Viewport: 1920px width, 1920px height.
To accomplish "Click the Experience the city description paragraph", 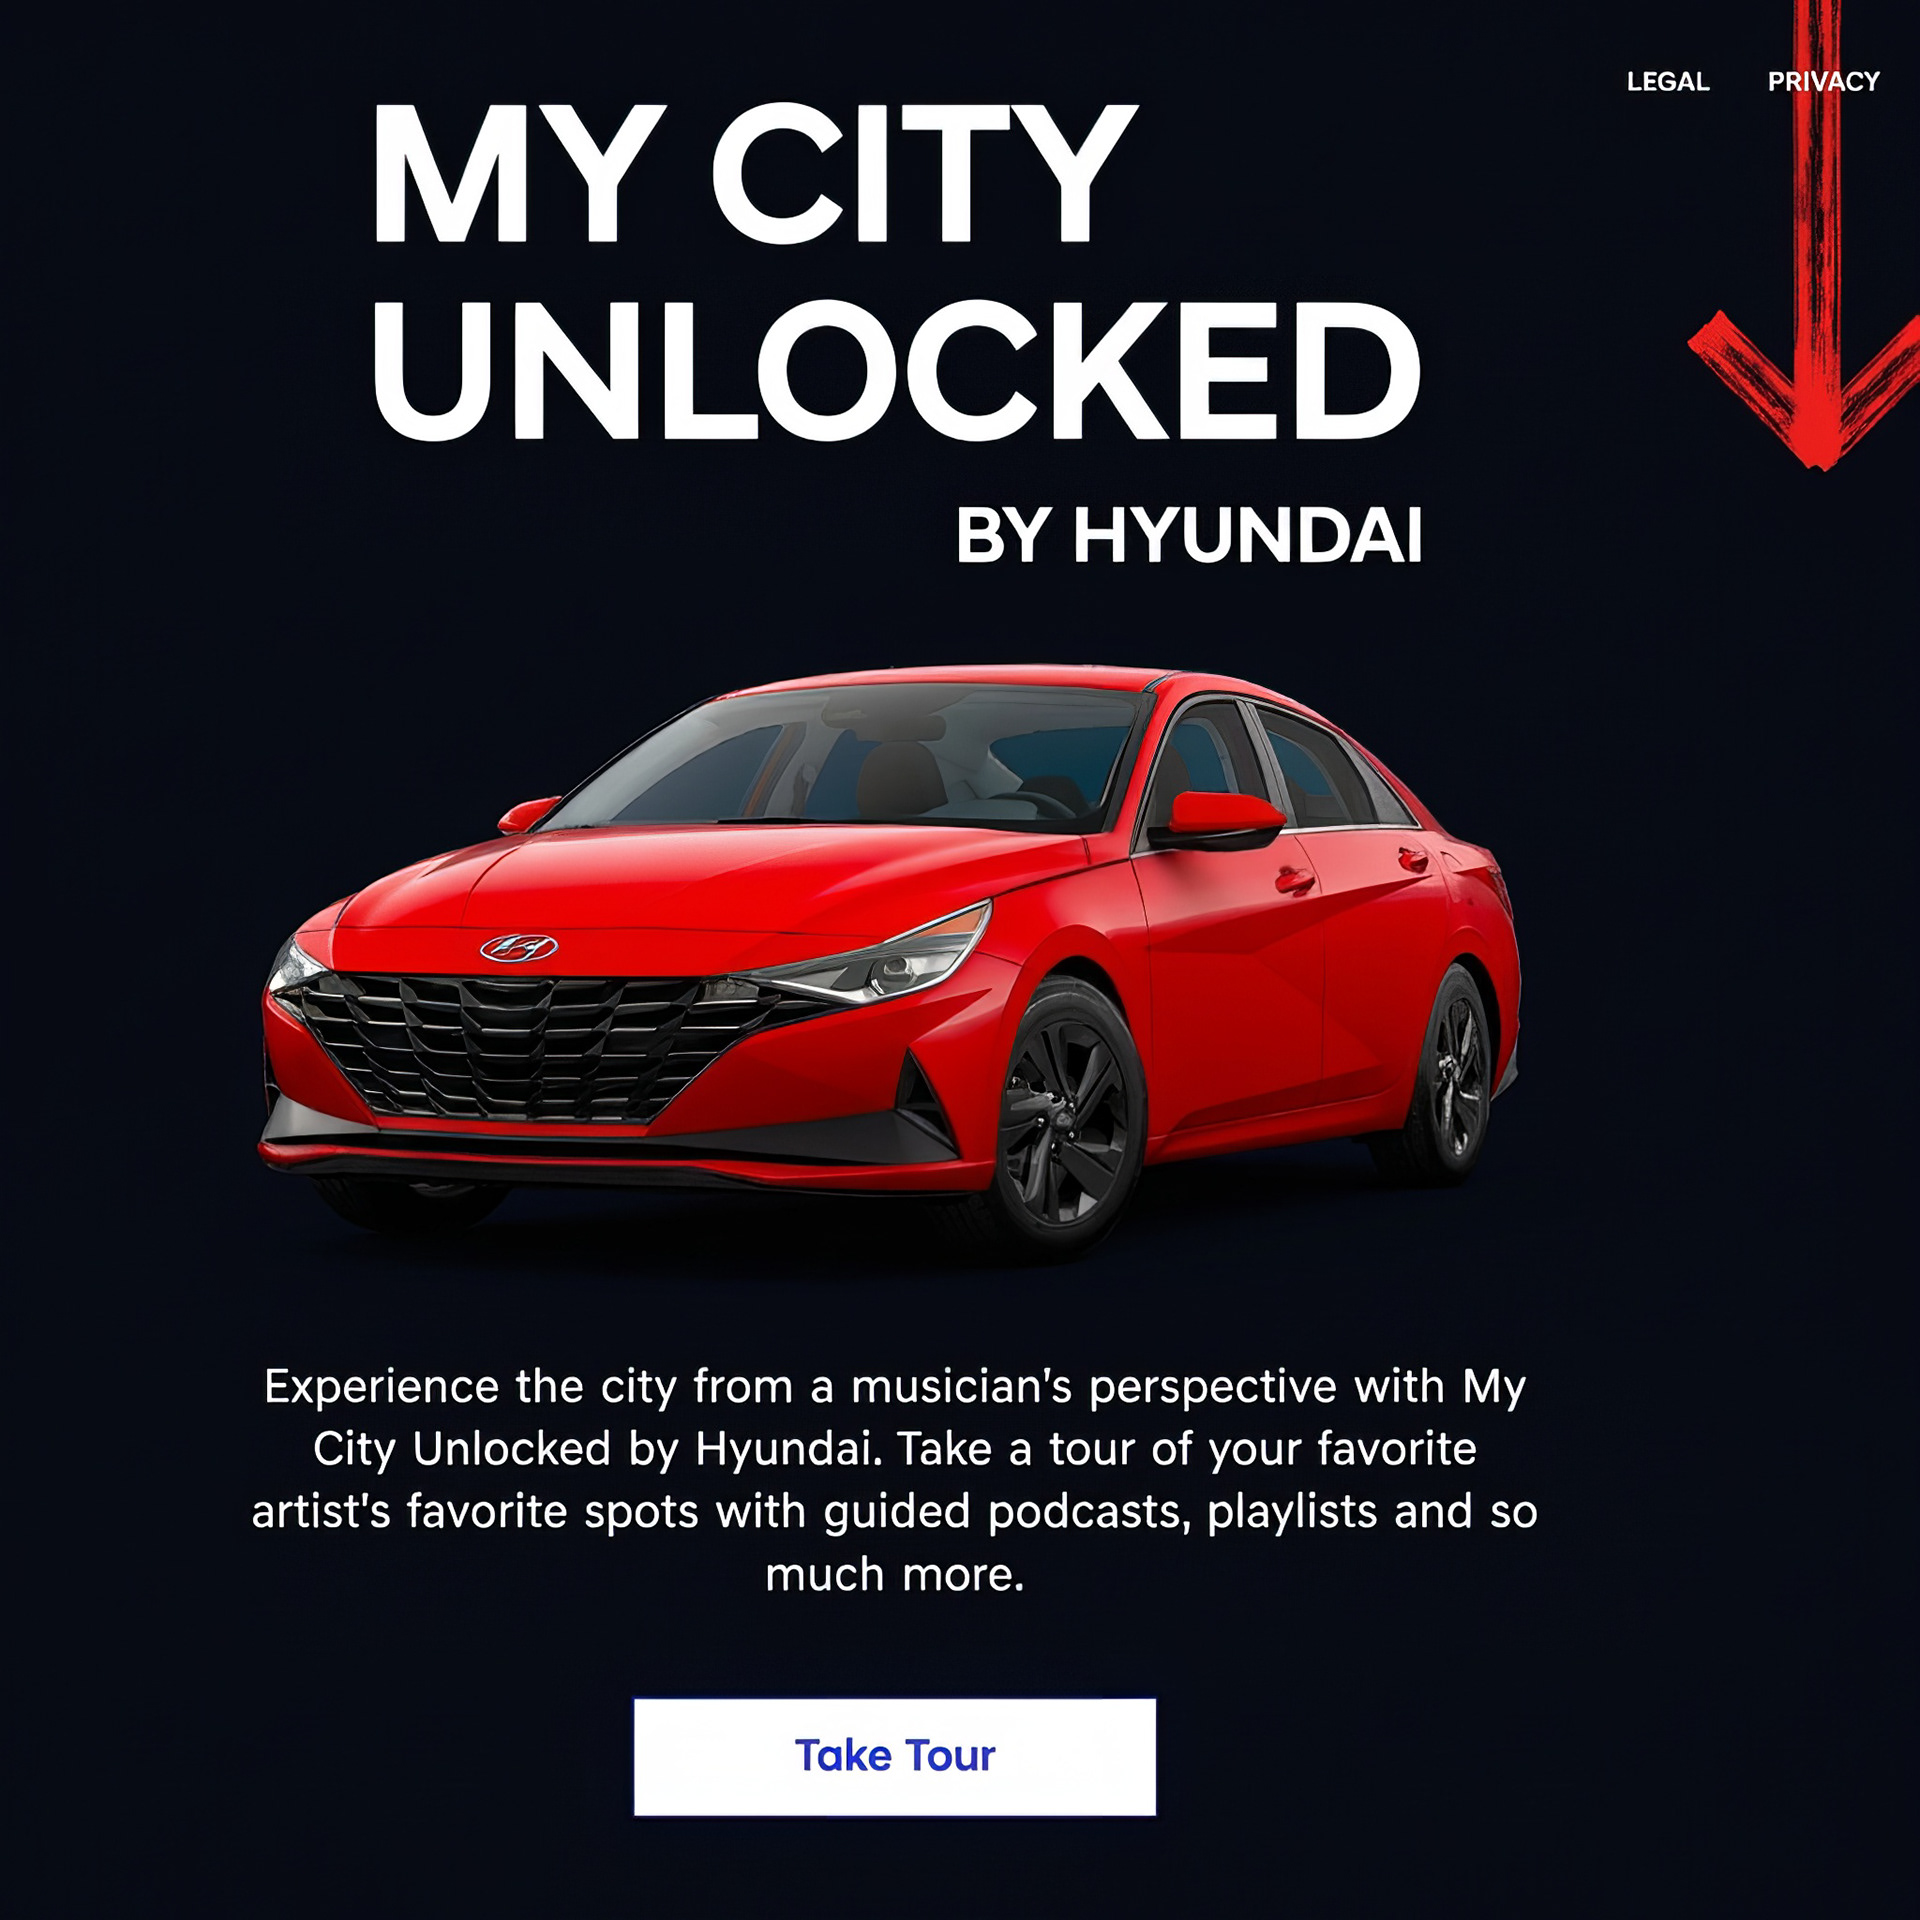I will tap(895, 1481).
